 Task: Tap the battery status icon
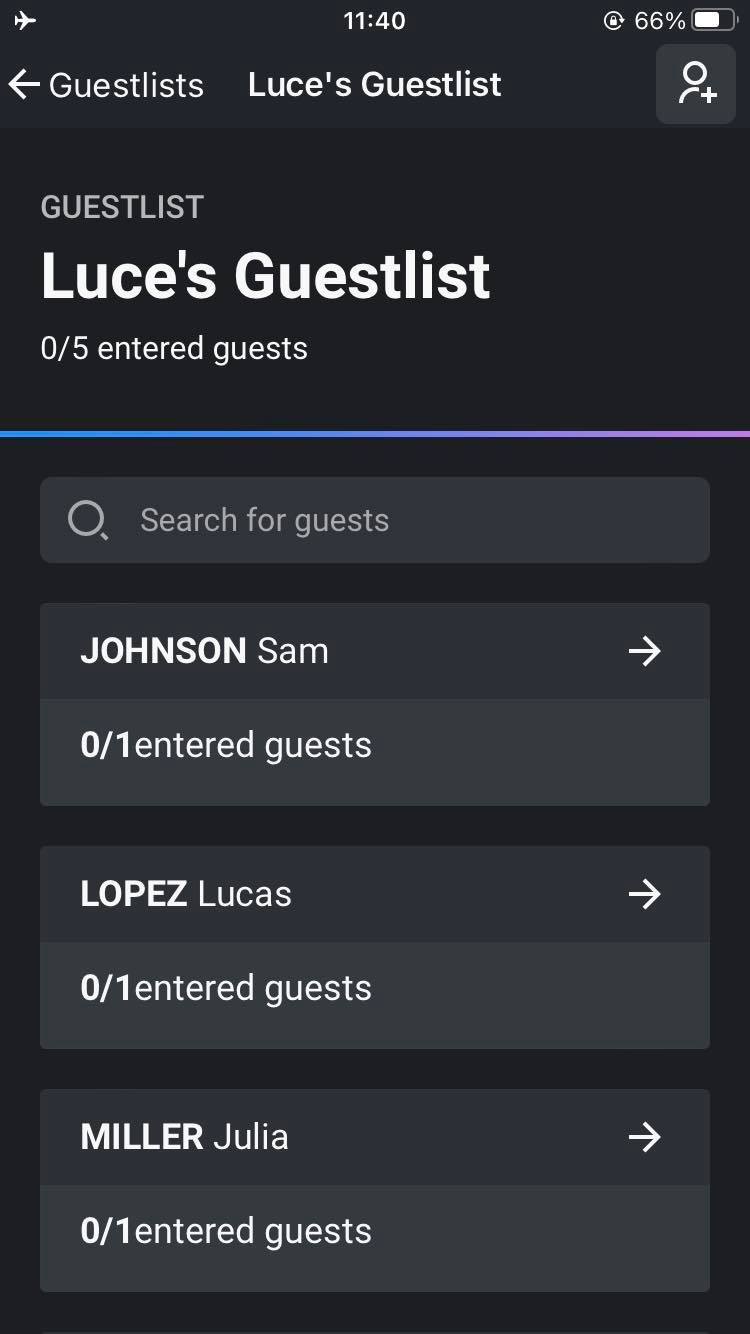(x=714, y=20)
